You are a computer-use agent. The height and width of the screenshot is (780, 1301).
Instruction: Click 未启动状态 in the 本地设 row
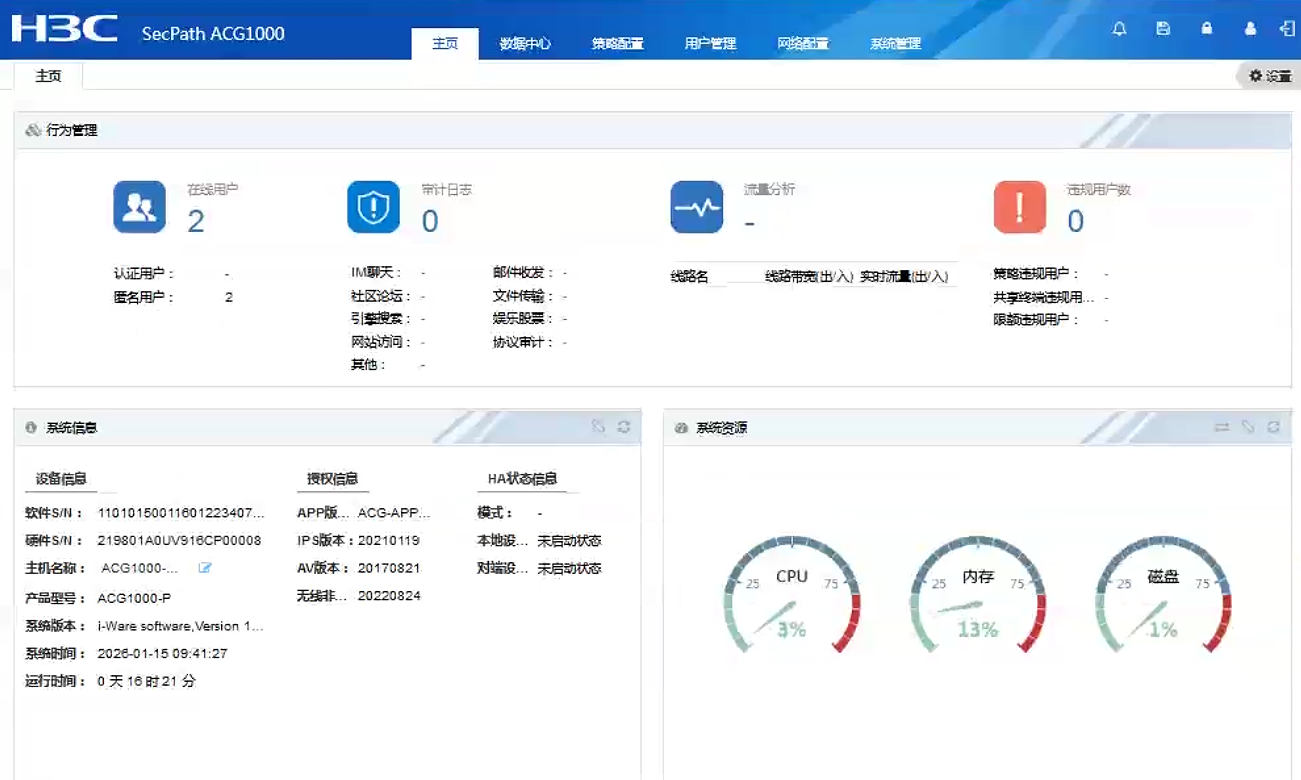click(569, 541)
